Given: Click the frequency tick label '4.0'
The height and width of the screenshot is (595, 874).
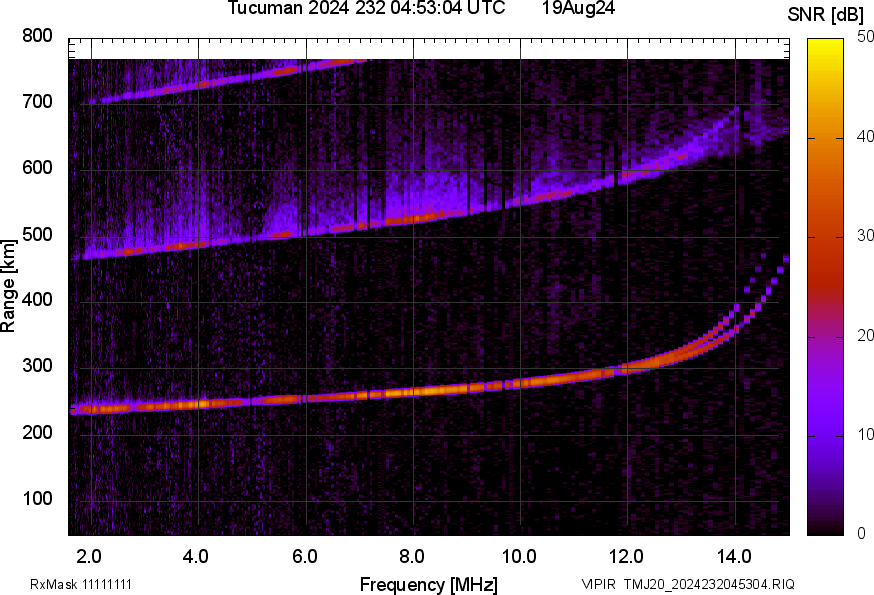Looking at the screenshot, I should 196,557.
